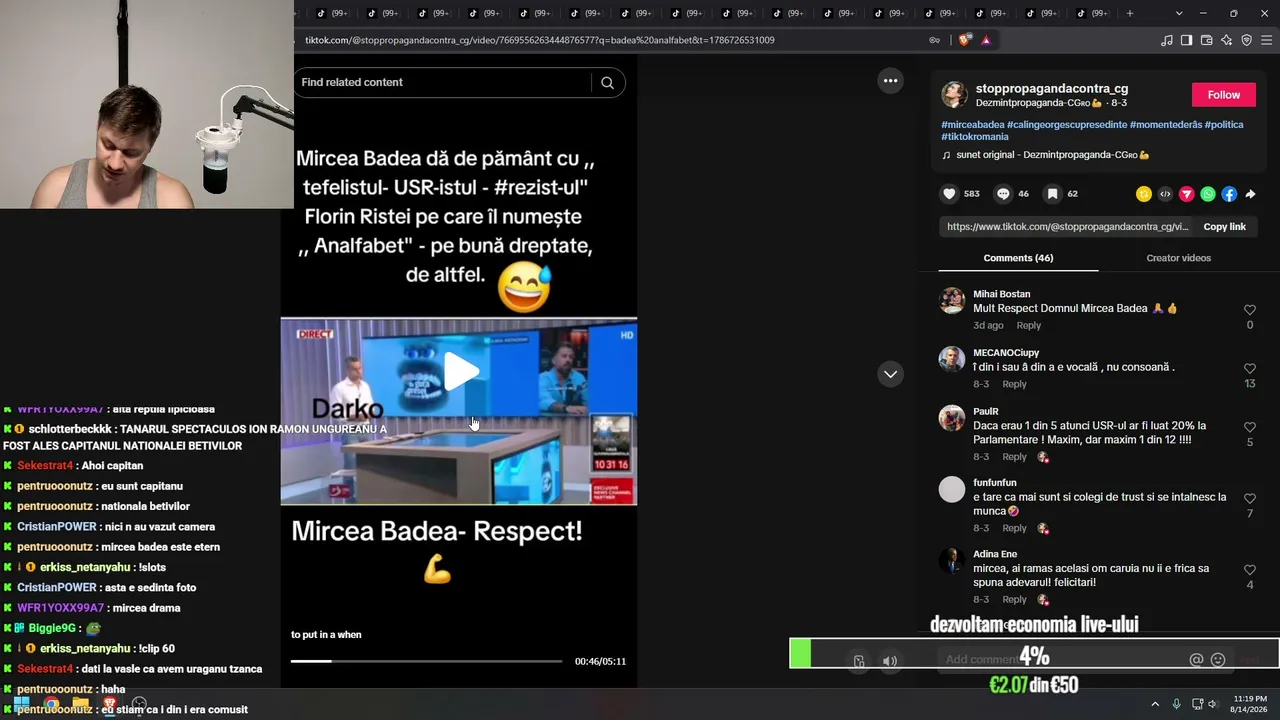The image size is (1280, 720).
Task: Like PaulR's comment
Action: click(1249, 428)
